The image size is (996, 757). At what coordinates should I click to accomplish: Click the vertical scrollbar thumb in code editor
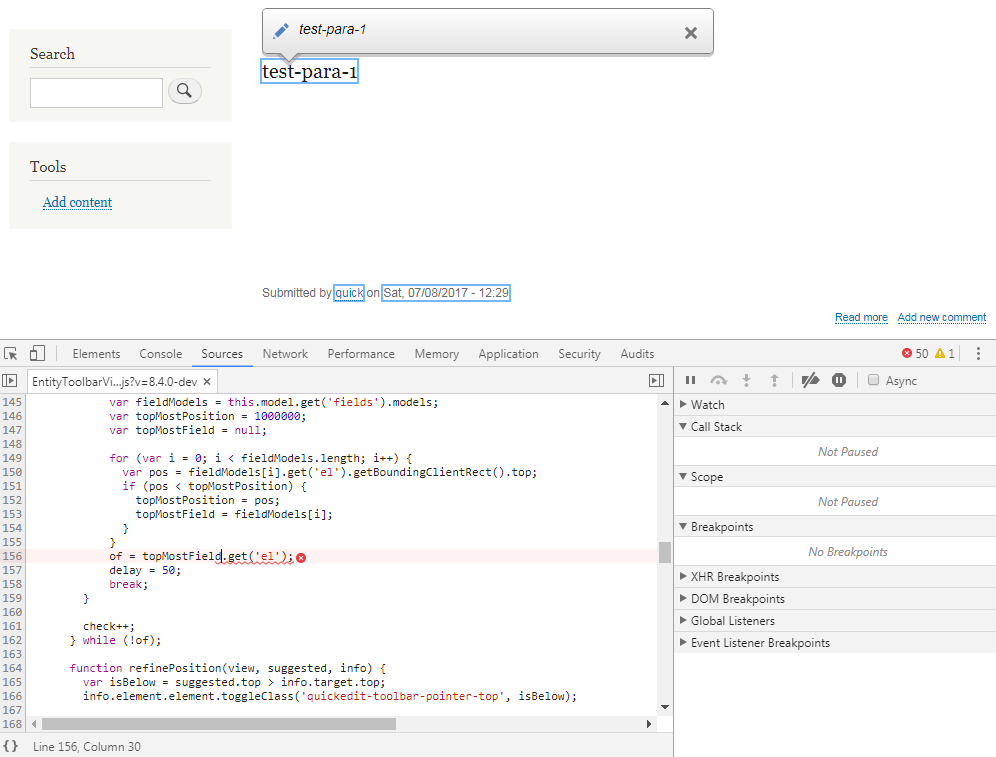[x=664, y=553]
